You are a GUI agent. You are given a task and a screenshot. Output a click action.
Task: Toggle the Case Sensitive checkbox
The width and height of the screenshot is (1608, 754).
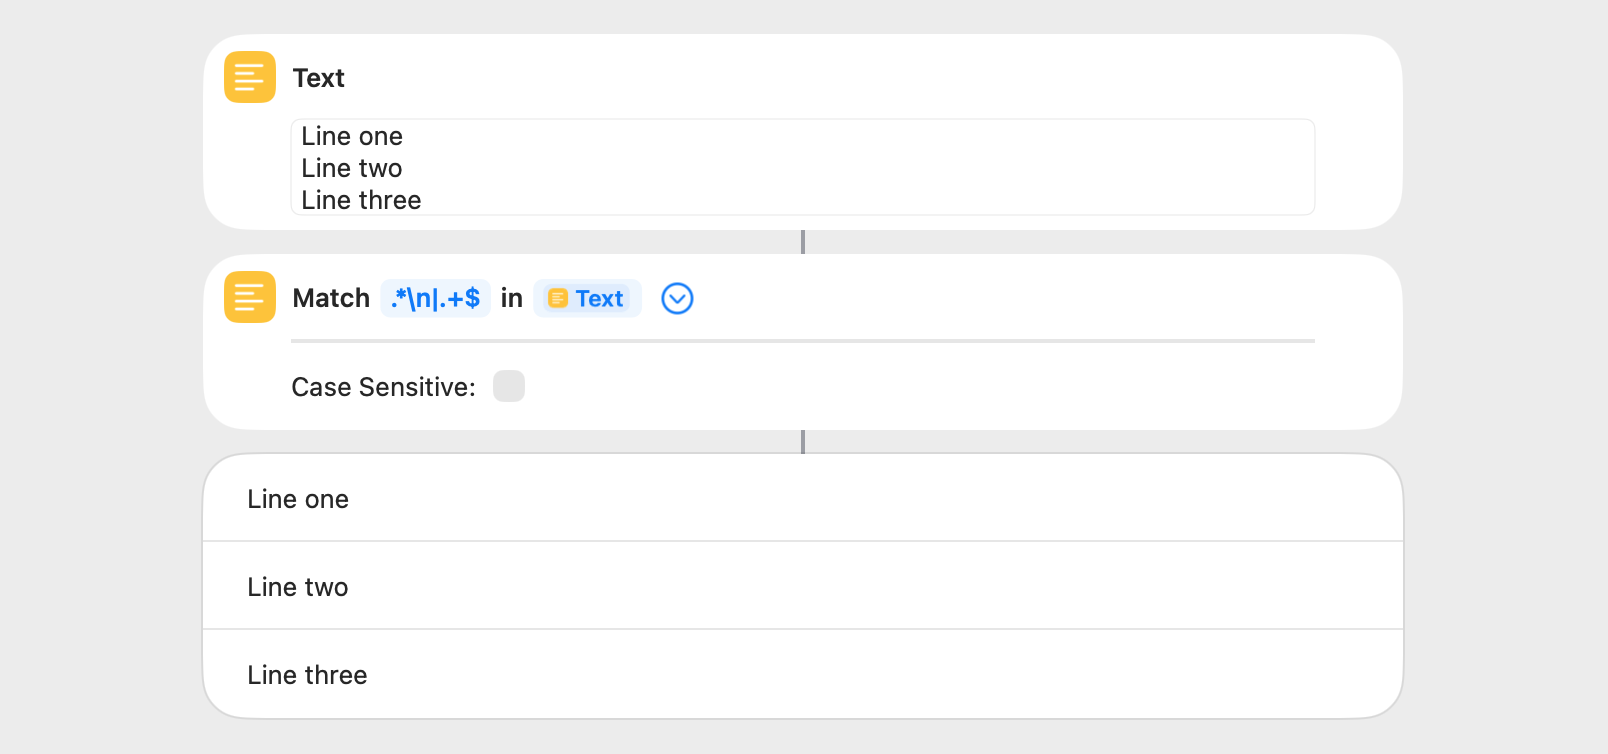508,386
